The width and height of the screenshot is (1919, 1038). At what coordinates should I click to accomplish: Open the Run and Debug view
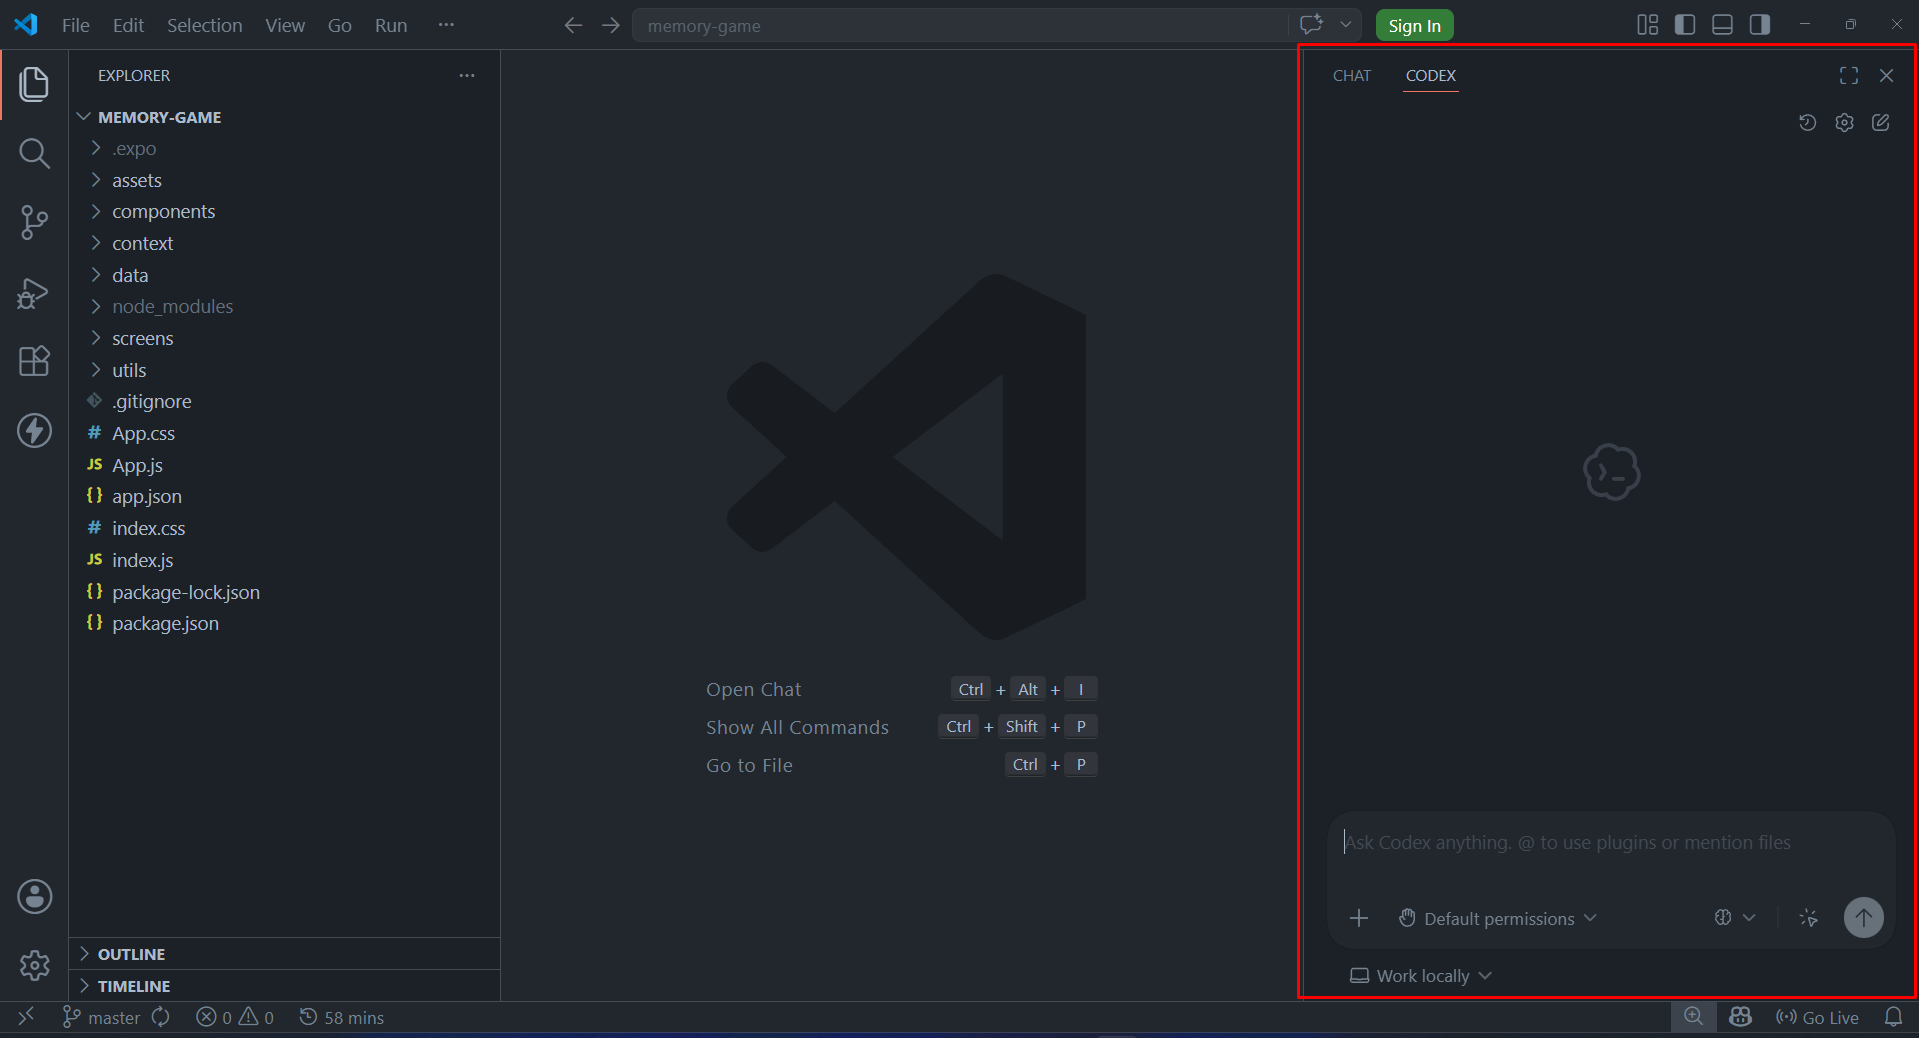(x=34, y=292)
